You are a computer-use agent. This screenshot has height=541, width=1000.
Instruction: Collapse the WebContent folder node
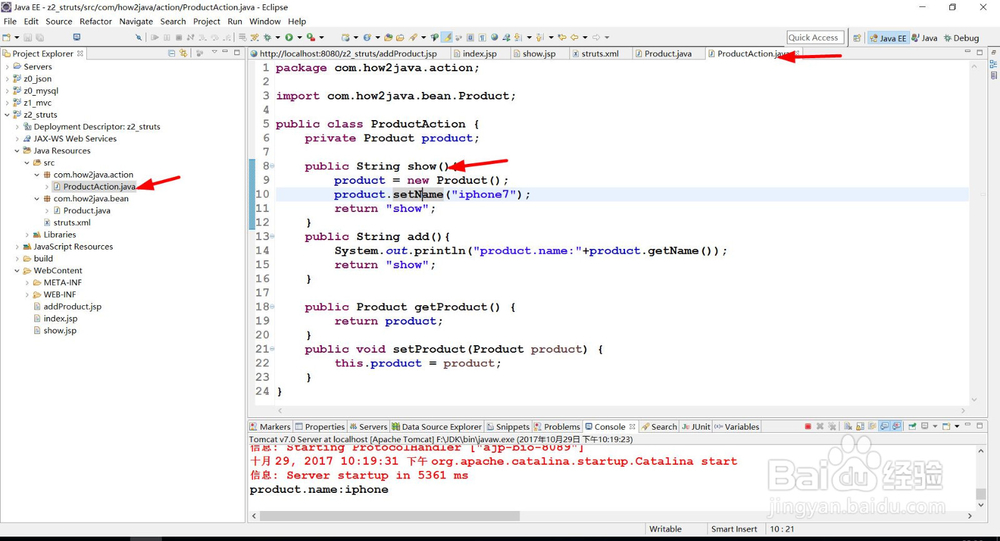click(17, 270)
